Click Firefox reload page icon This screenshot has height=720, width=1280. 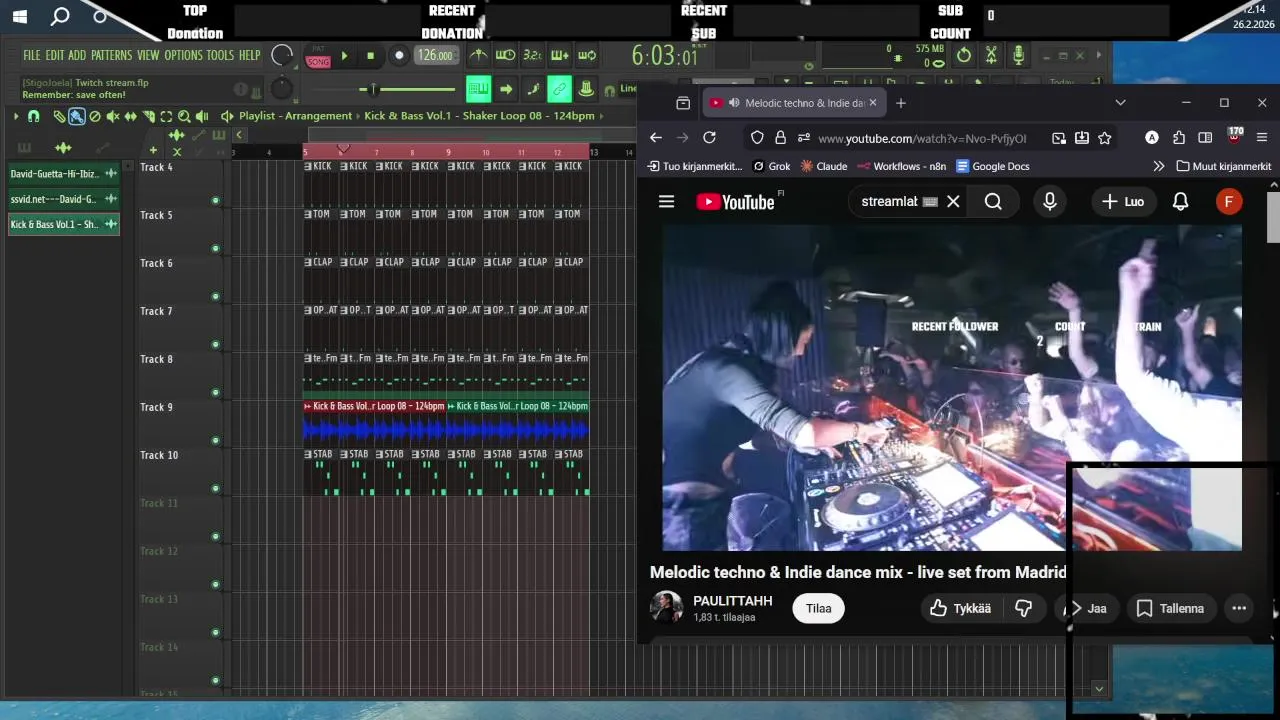click(x=709, y=138)
